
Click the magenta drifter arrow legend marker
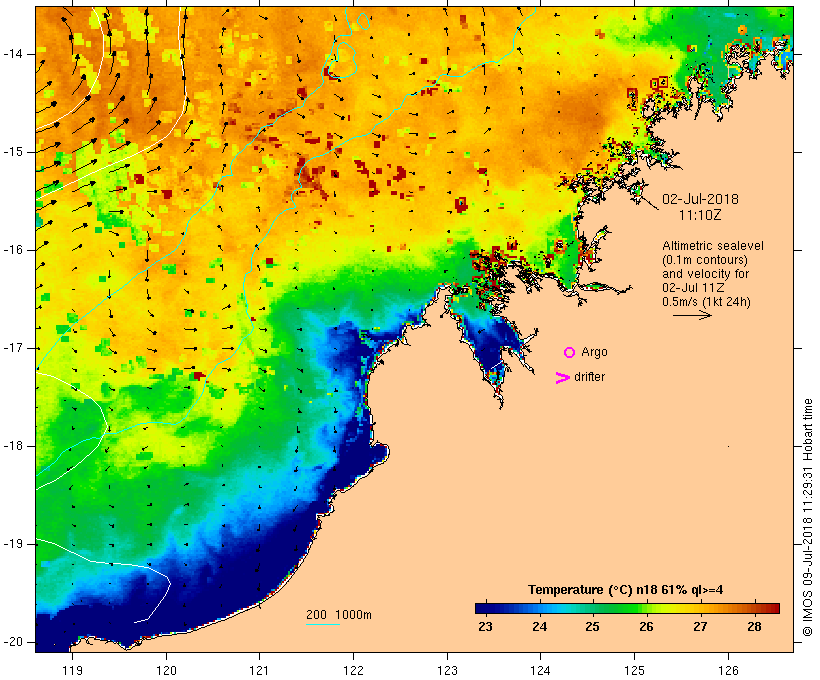pos(563,378)
